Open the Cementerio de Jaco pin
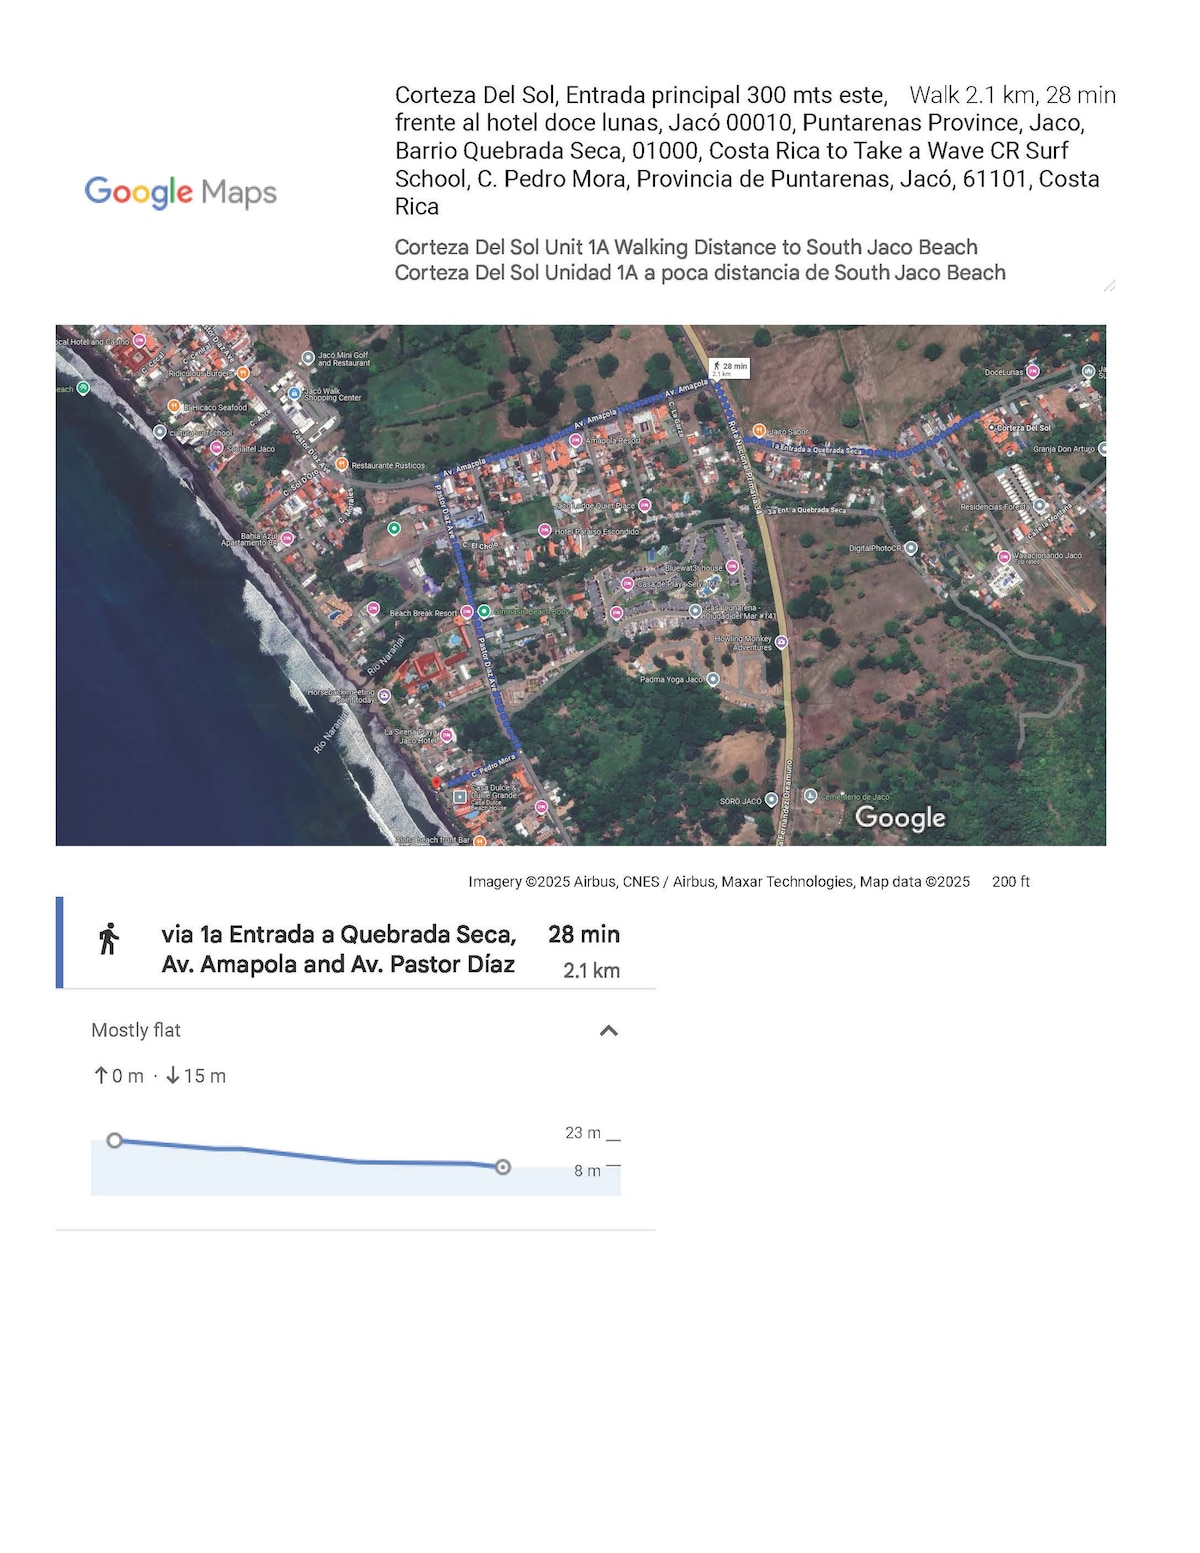The width and height of the screenshot is (1200, 1553). pos(811,796)
